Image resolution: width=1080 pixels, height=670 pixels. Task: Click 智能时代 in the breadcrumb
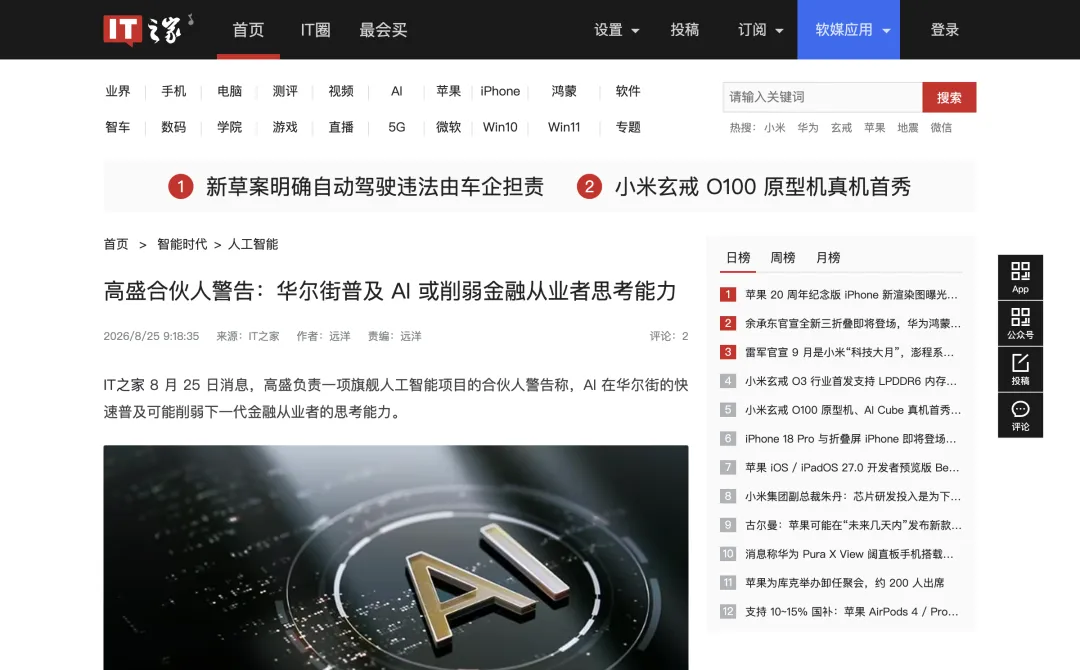tap(182, 244)
